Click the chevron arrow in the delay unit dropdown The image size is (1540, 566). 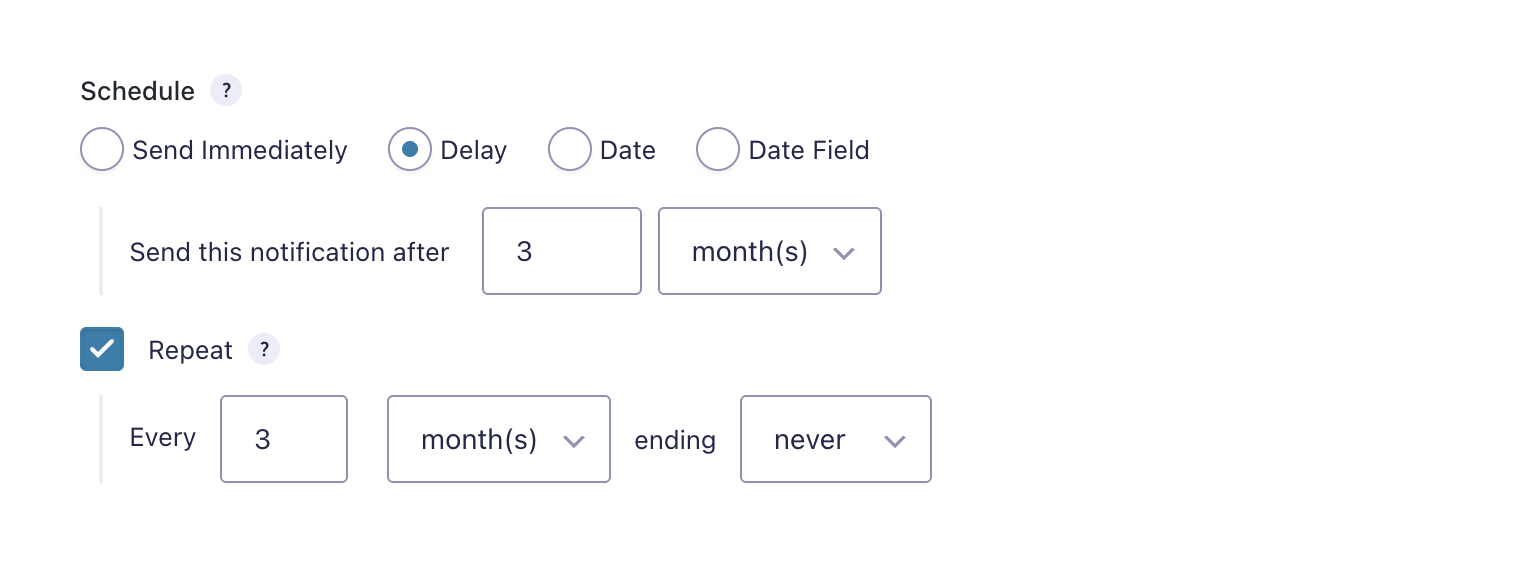tap(843, 253)
